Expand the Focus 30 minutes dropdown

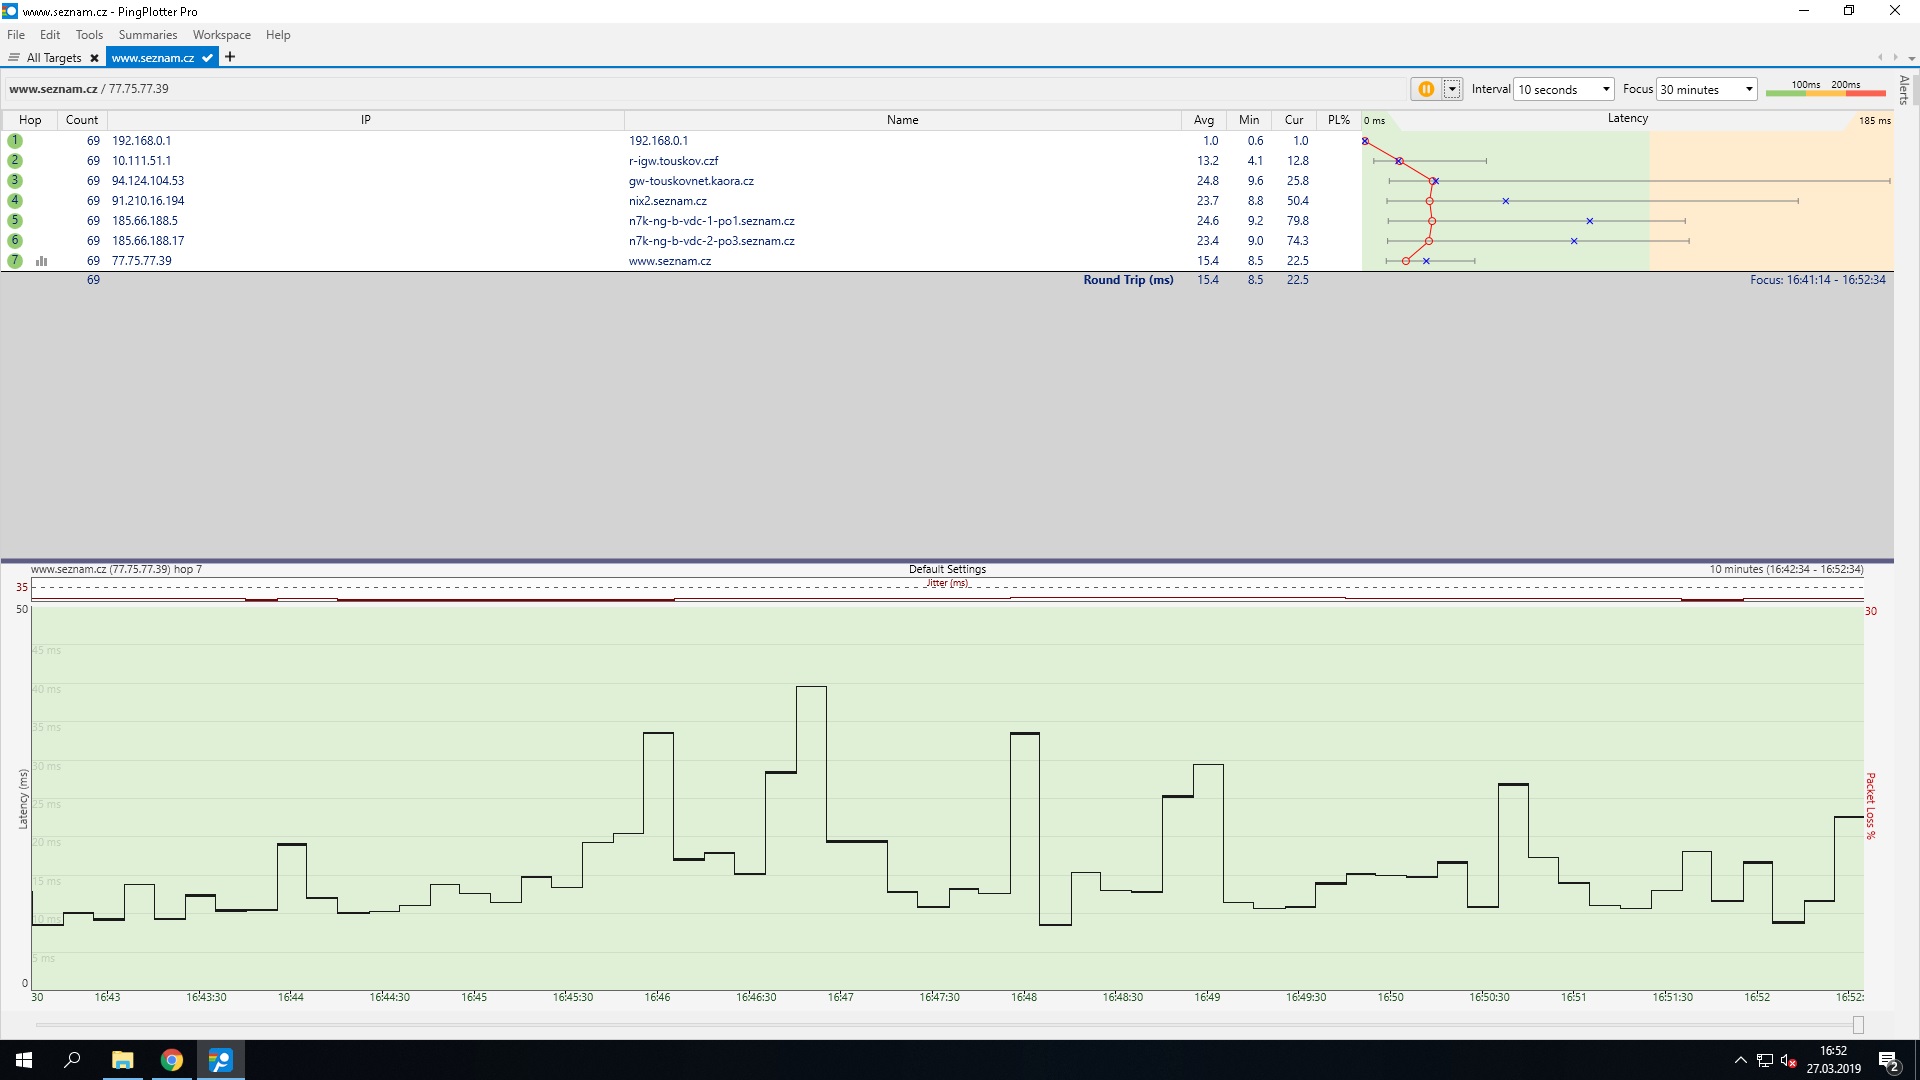pyautogui.click(x=1706, y=89)
